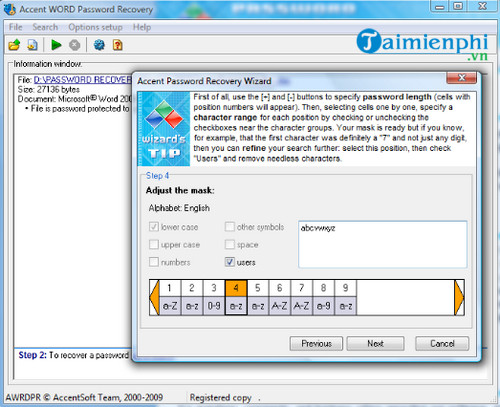Click the document page toolbar icon

click(32, 45)
